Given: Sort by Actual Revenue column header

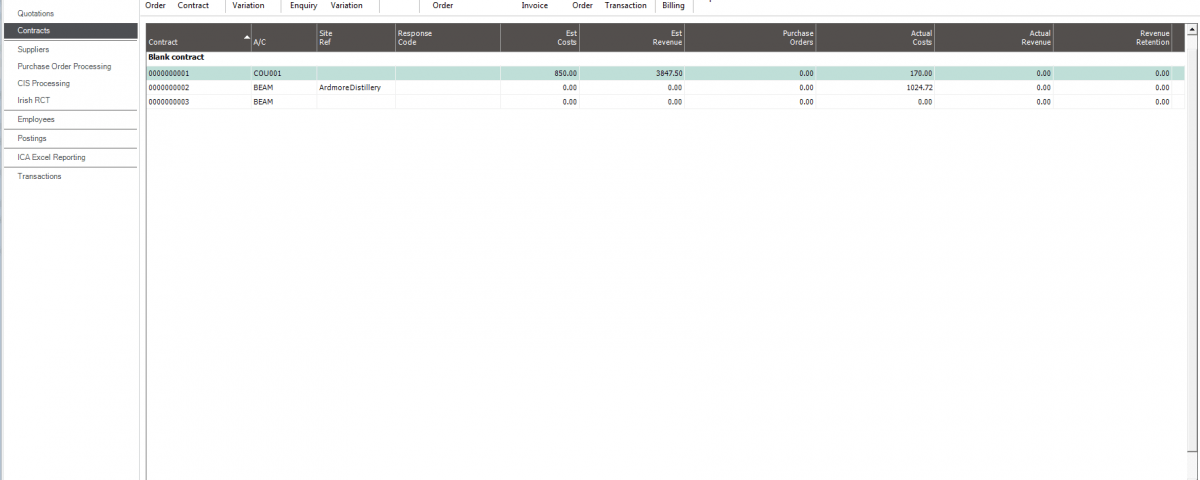Looking at the screenshot, I should 994,38.
